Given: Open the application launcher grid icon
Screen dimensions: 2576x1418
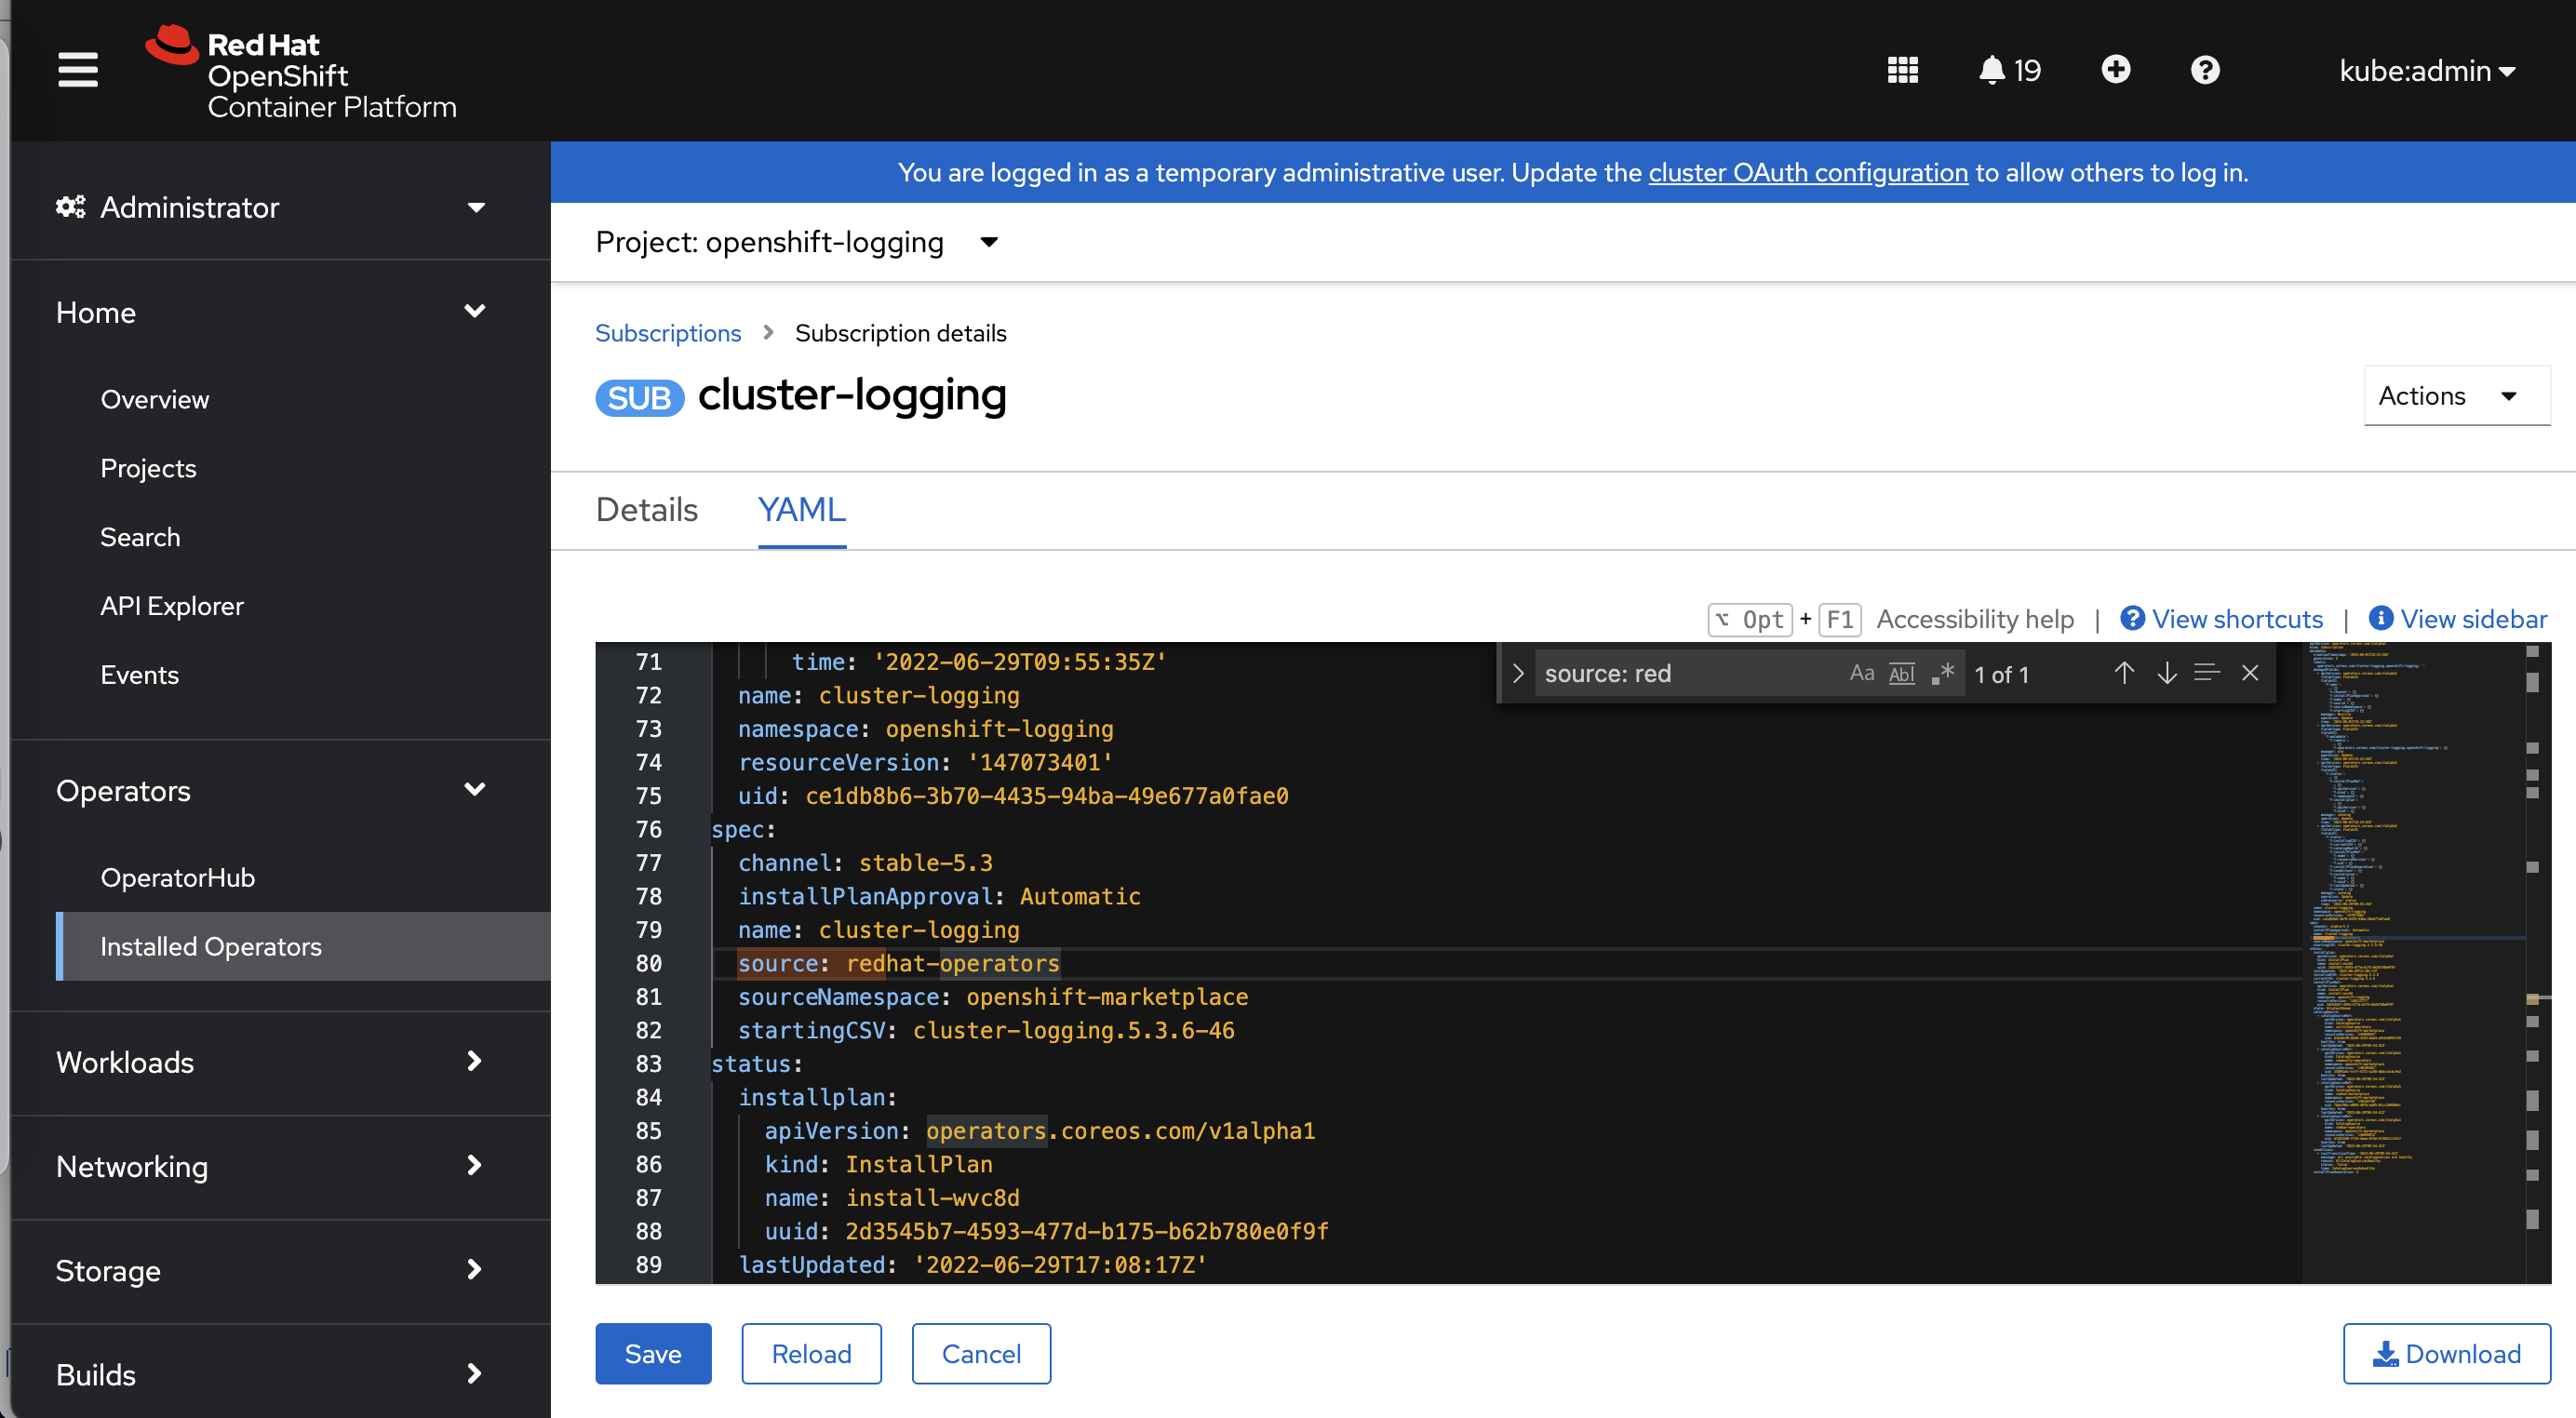Looking at the screenshot, I should tap(1902, 70).
